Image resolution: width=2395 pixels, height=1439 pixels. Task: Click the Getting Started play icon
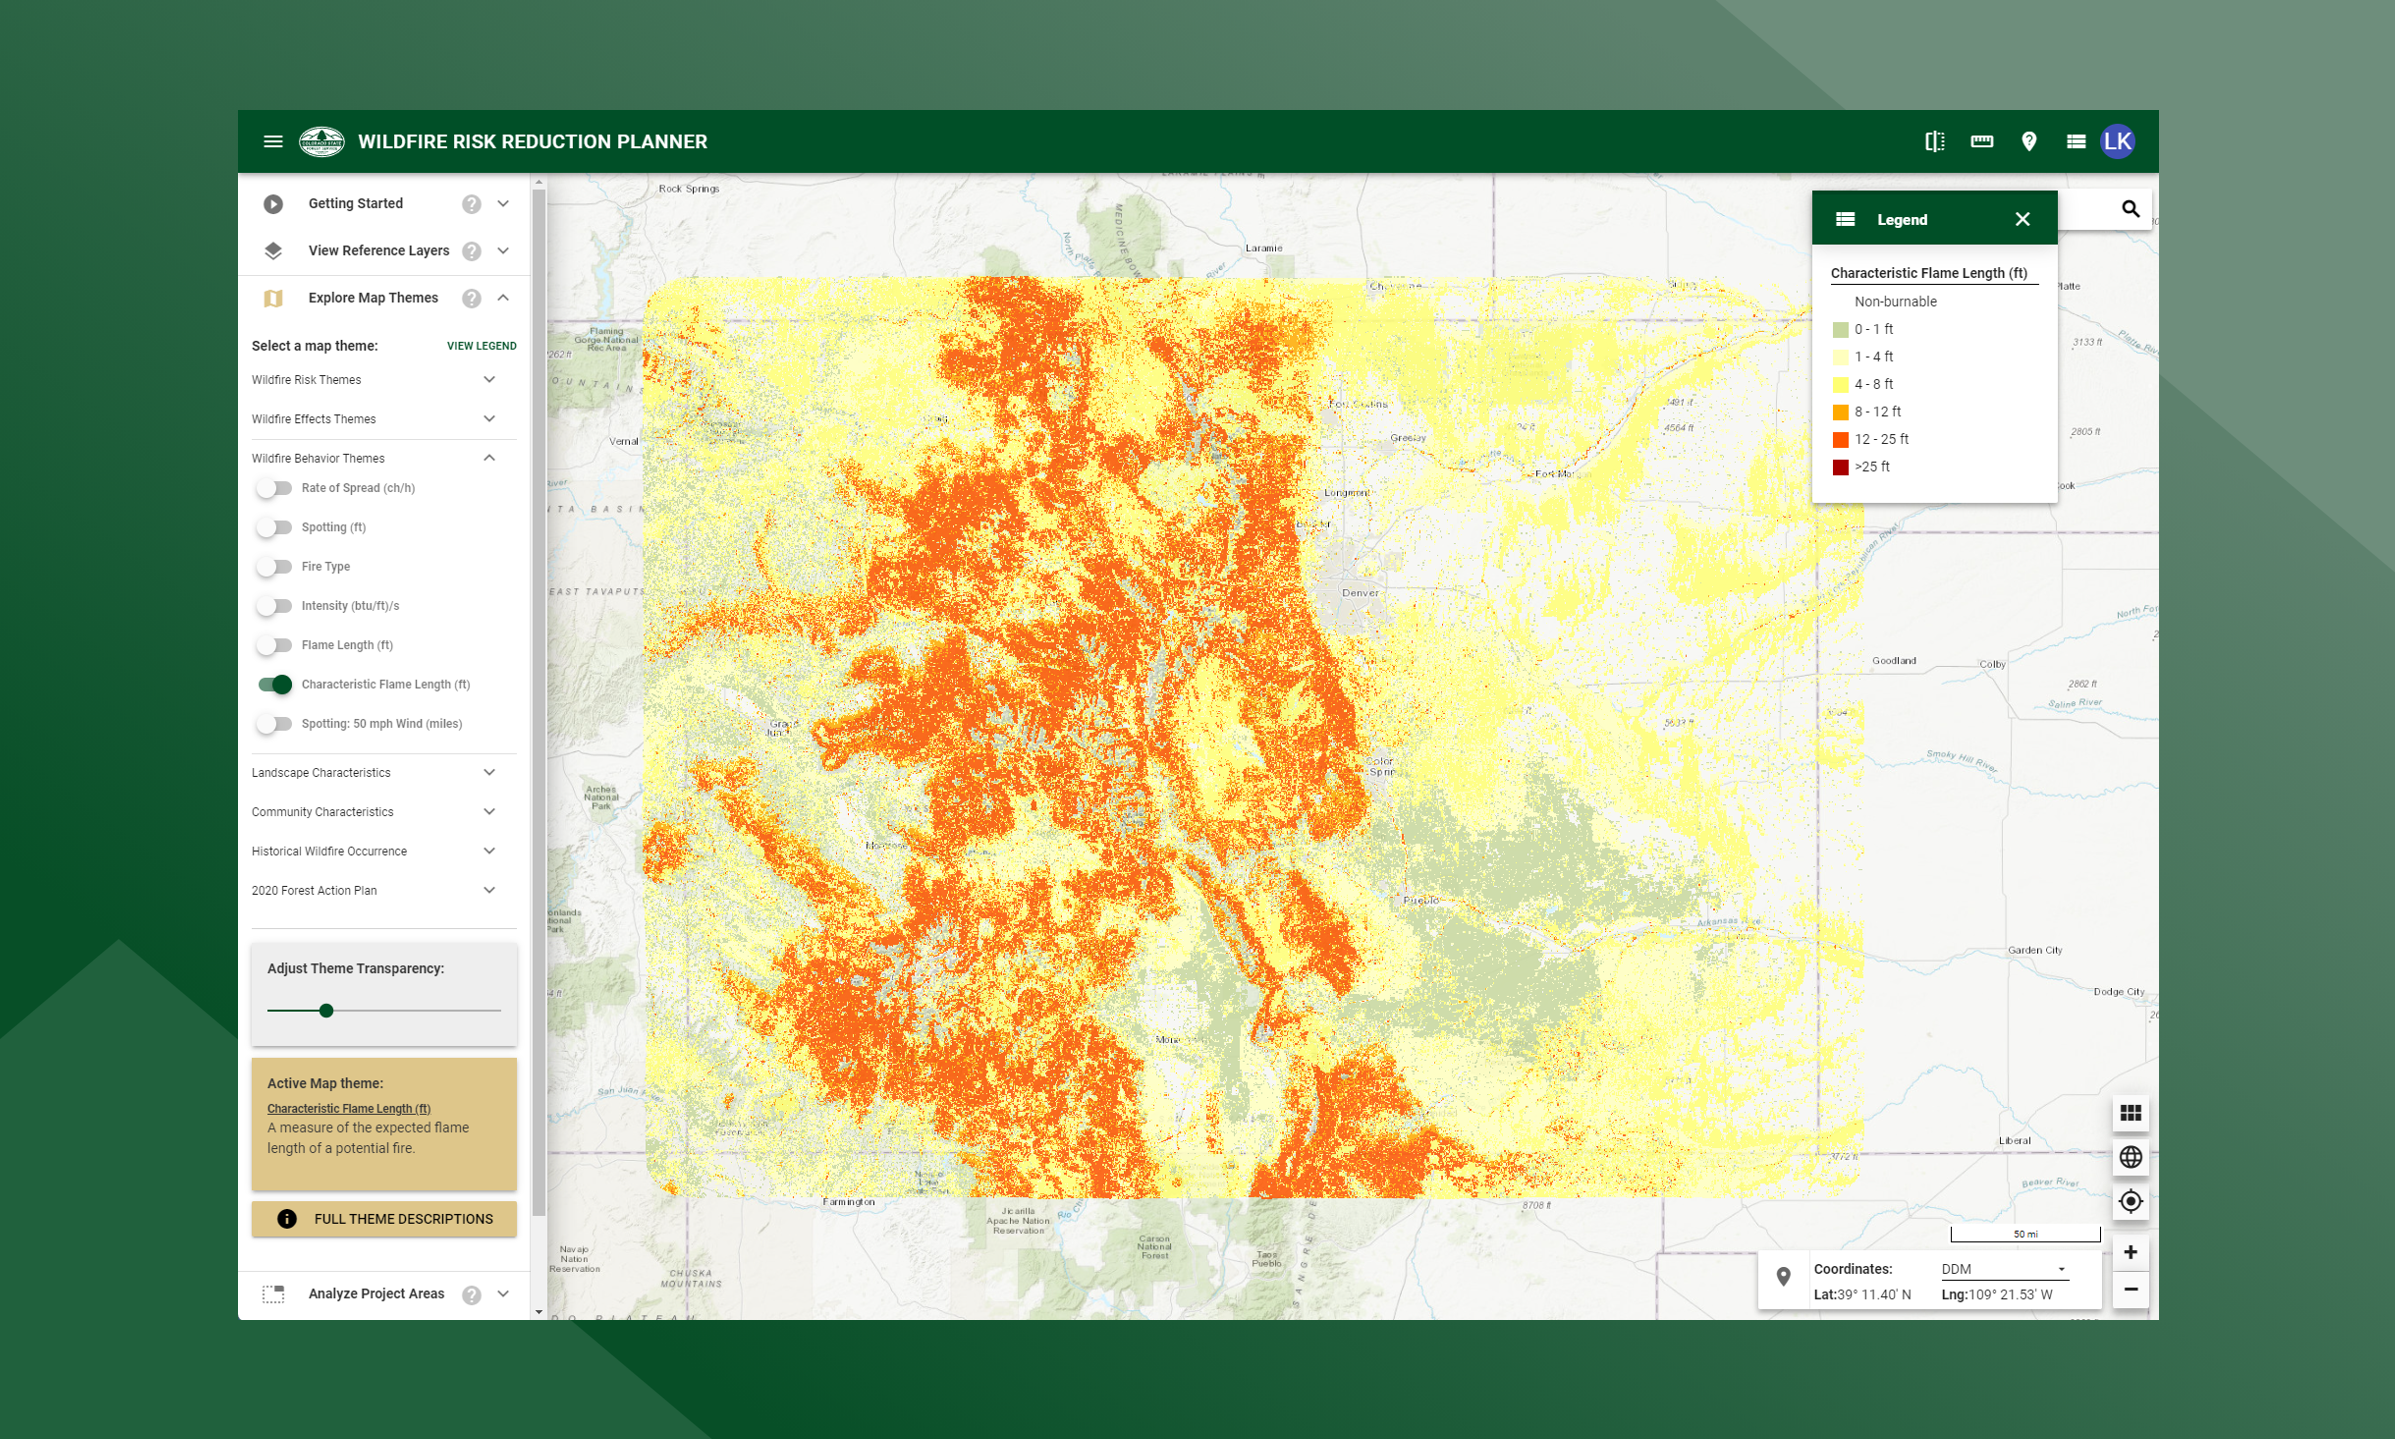pos(273,204)
